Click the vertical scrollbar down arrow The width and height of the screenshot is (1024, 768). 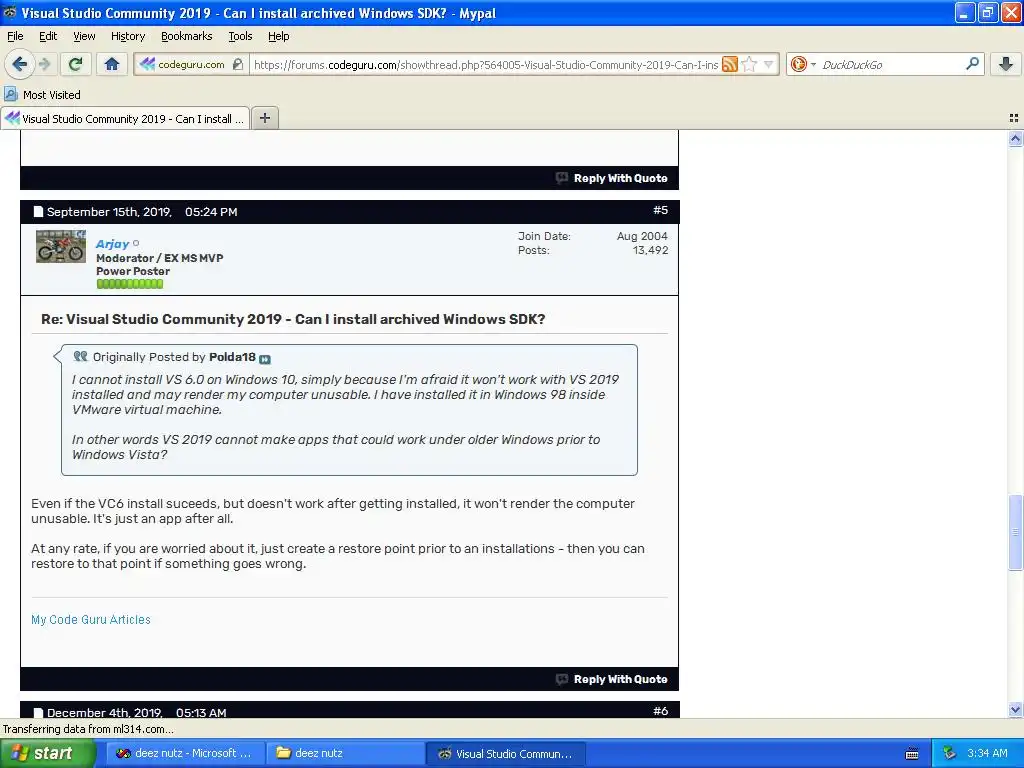pyautogui.click(x=1015, y=710)
